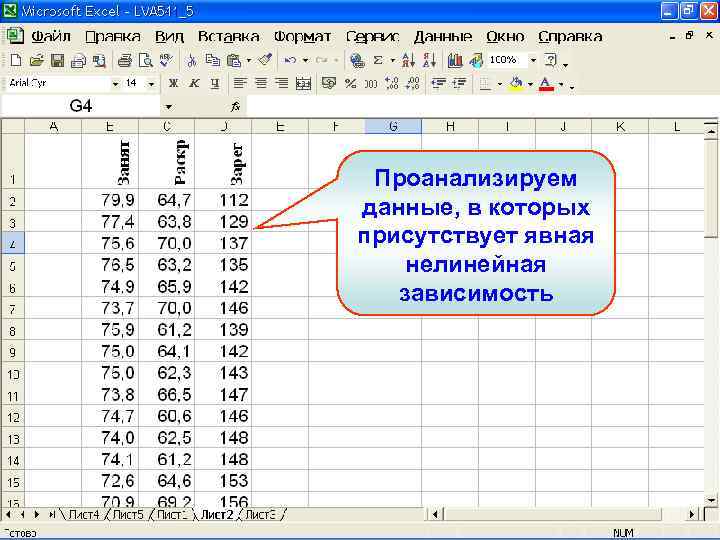
Task: Expand the font size 14 dropdown arrow
Action: [151, 84]
